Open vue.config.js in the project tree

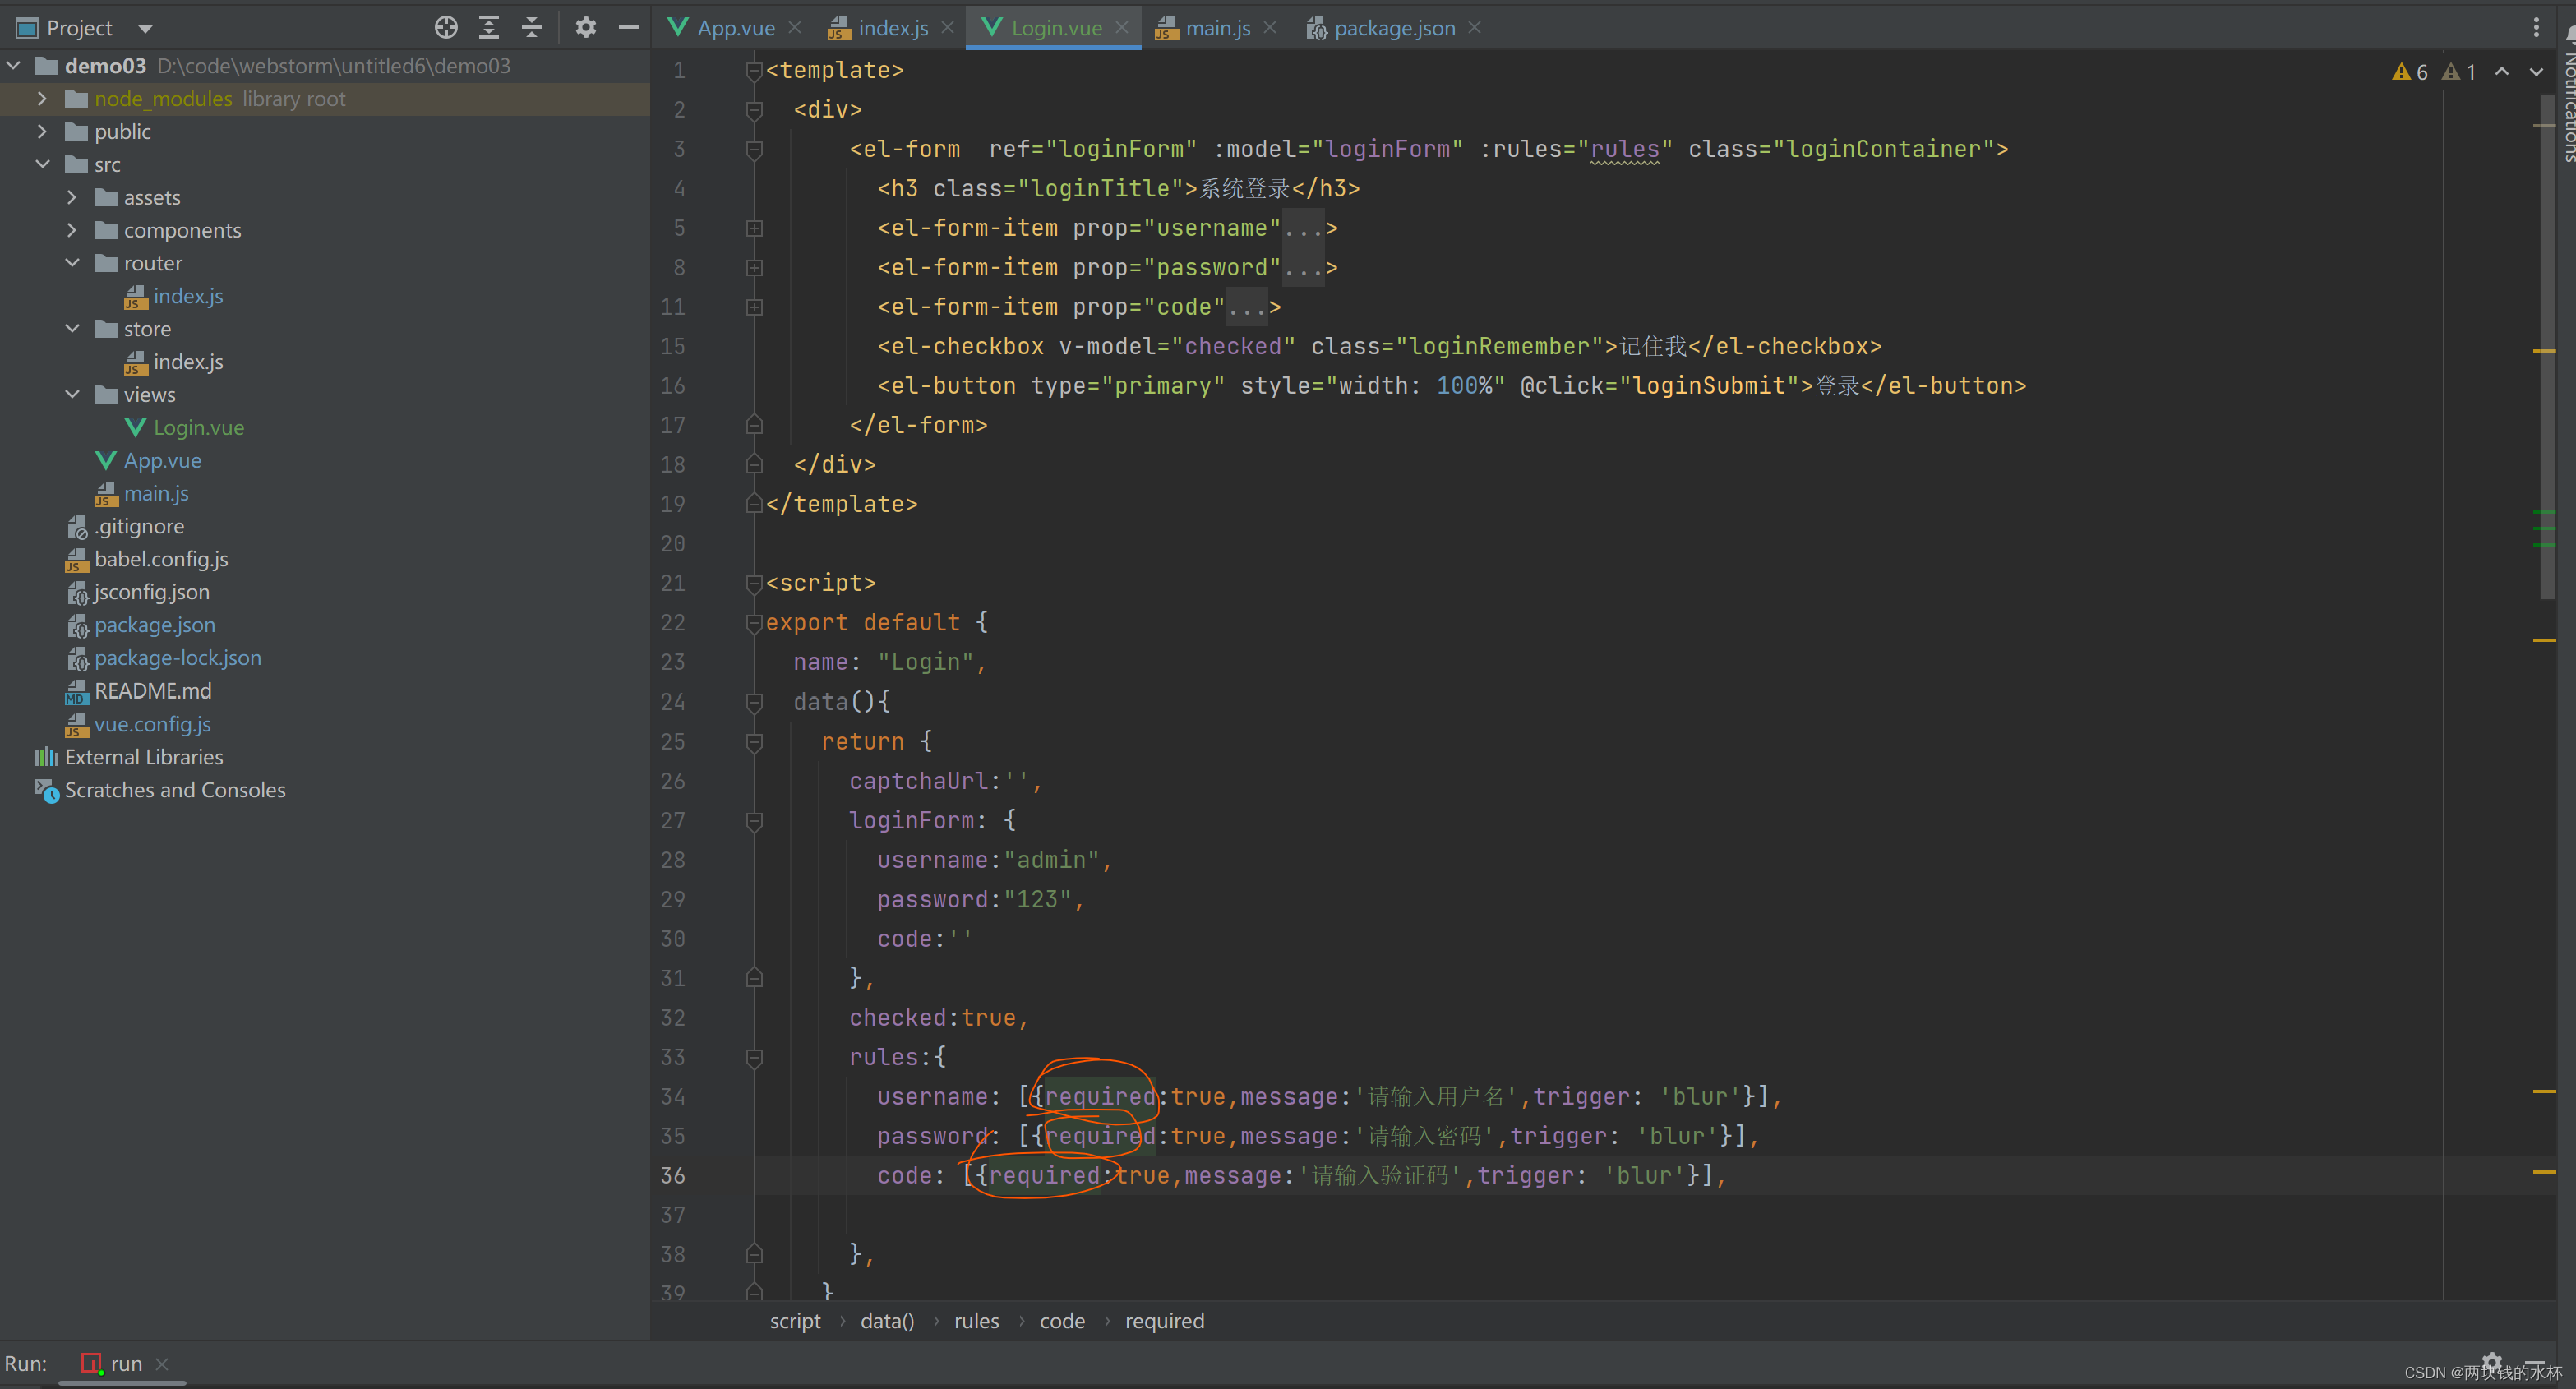pyautogui.click(x=152, y=724)
